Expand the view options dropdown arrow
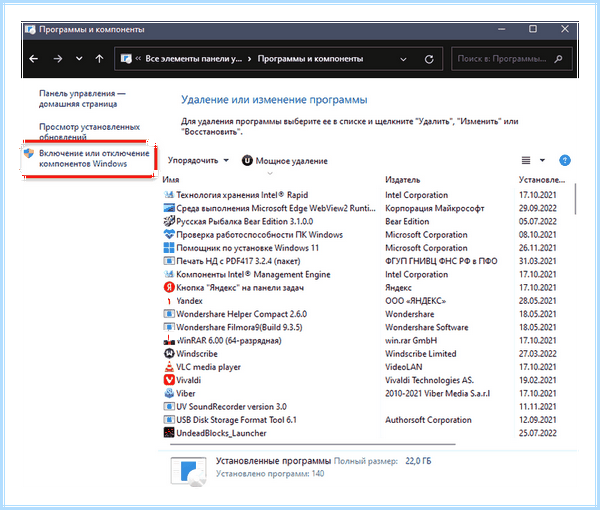 coord(542,160)
